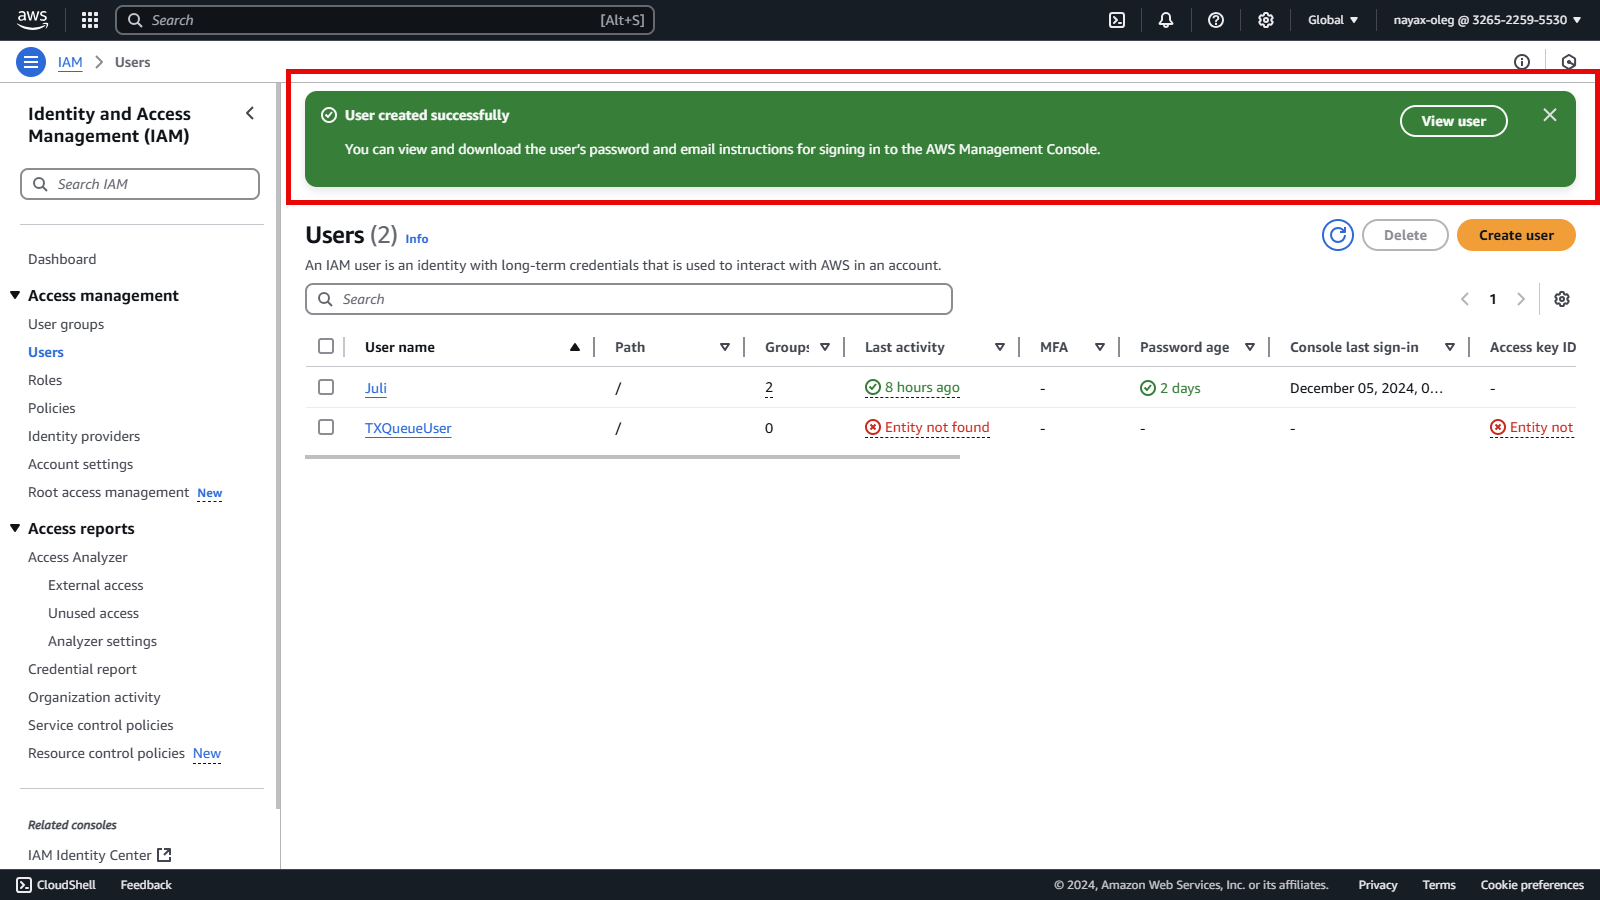Open Privacy link in footer
The image size is (1600, 900).
pos(1378,885)
